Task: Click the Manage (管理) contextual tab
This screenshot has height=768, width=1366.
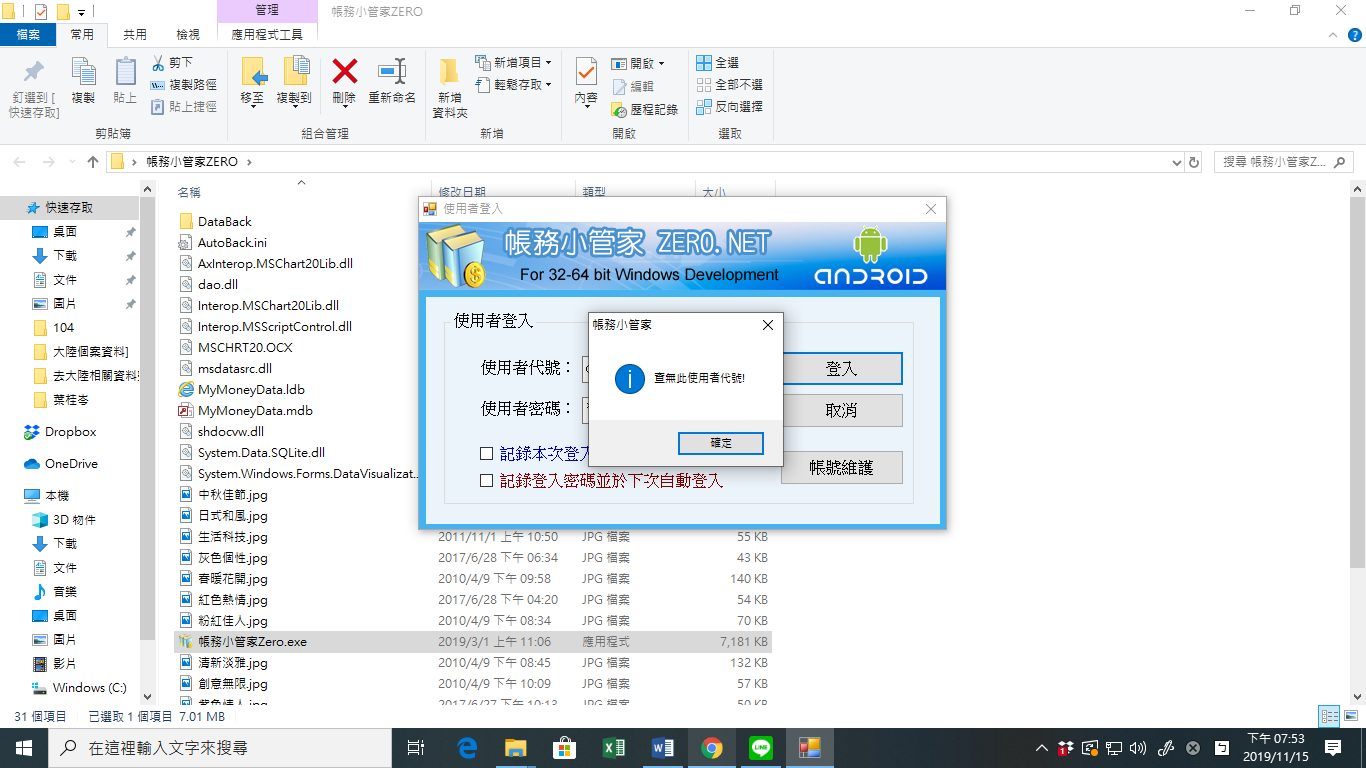Action: pyautogui.click(x=267, y=10)
